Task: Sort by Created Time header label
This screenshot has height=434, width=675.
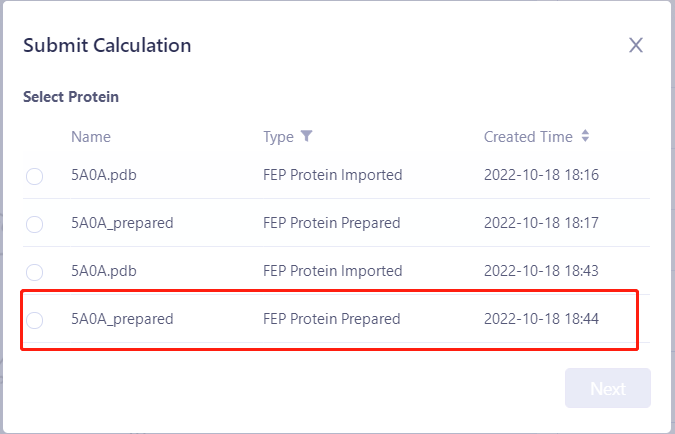Action: 528,137
